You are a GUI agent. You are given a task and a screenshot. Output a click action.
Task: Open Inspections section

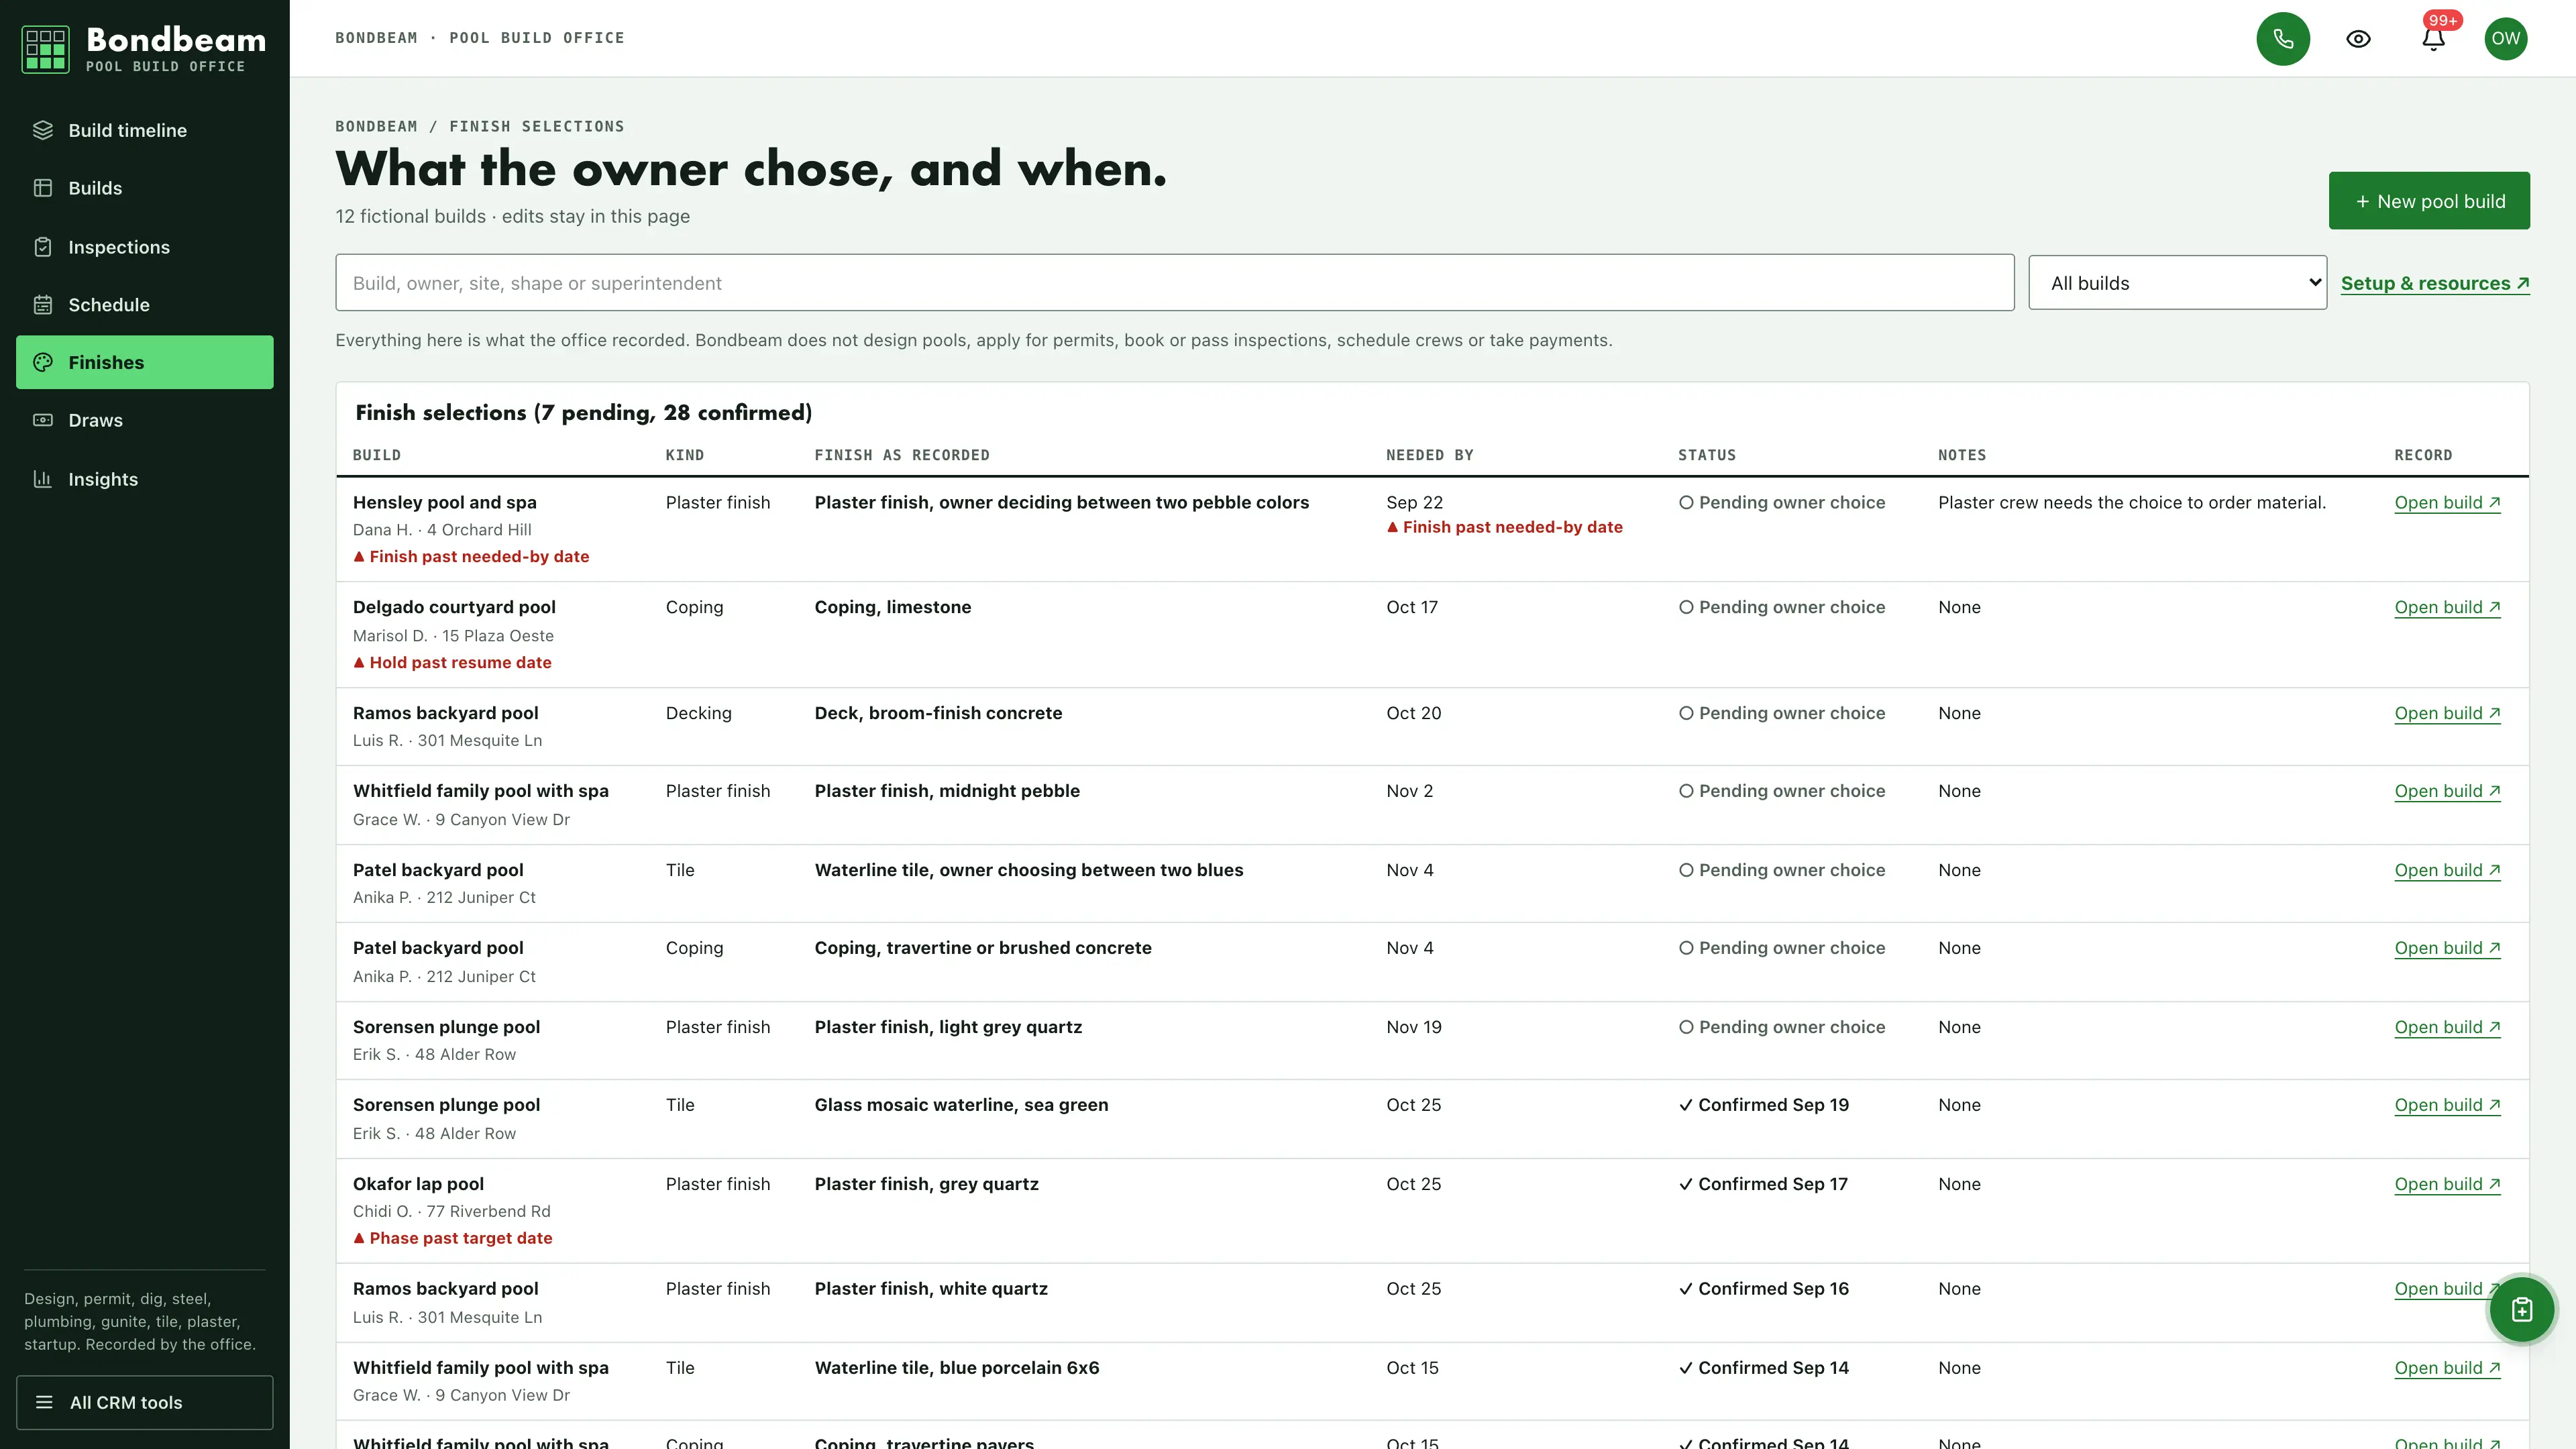pyautogui.click(x=145, y=247)
